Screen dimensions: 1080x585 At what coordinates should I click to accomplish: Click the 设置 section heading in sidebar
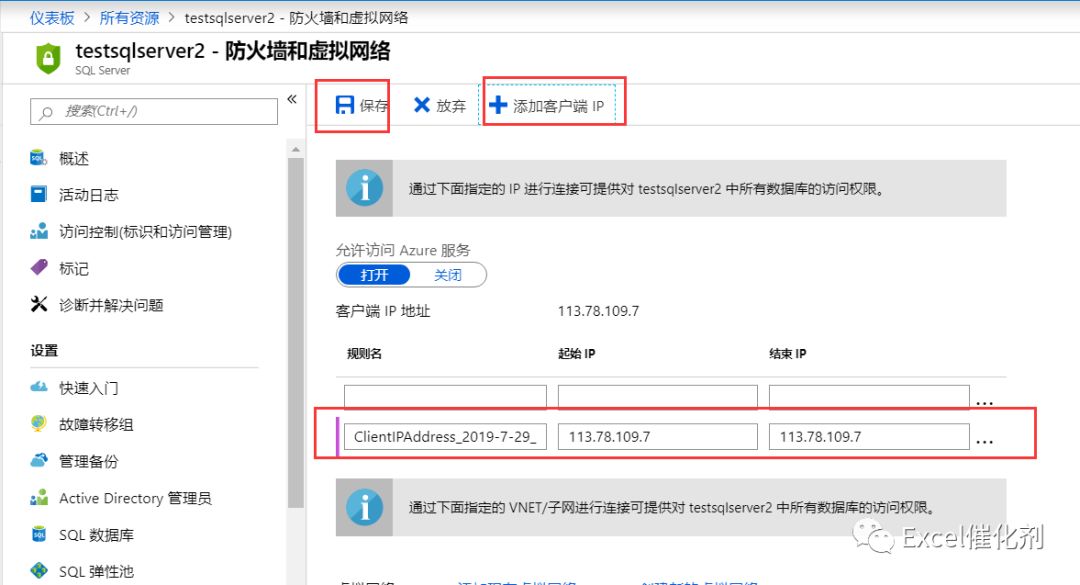[44, 351]
